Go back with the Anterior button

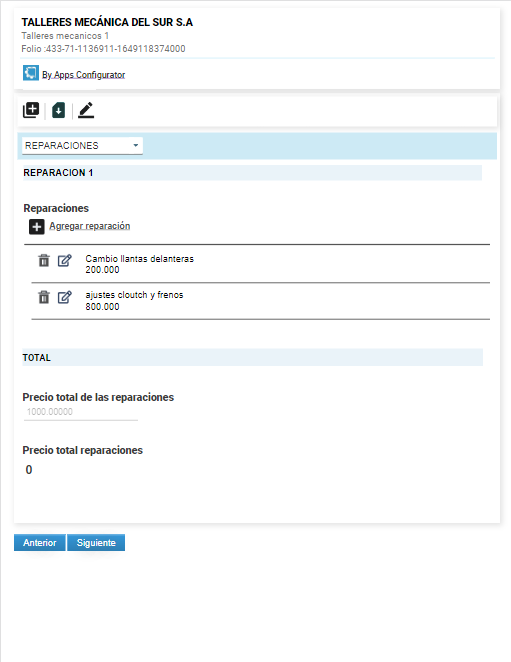point(40,543)
